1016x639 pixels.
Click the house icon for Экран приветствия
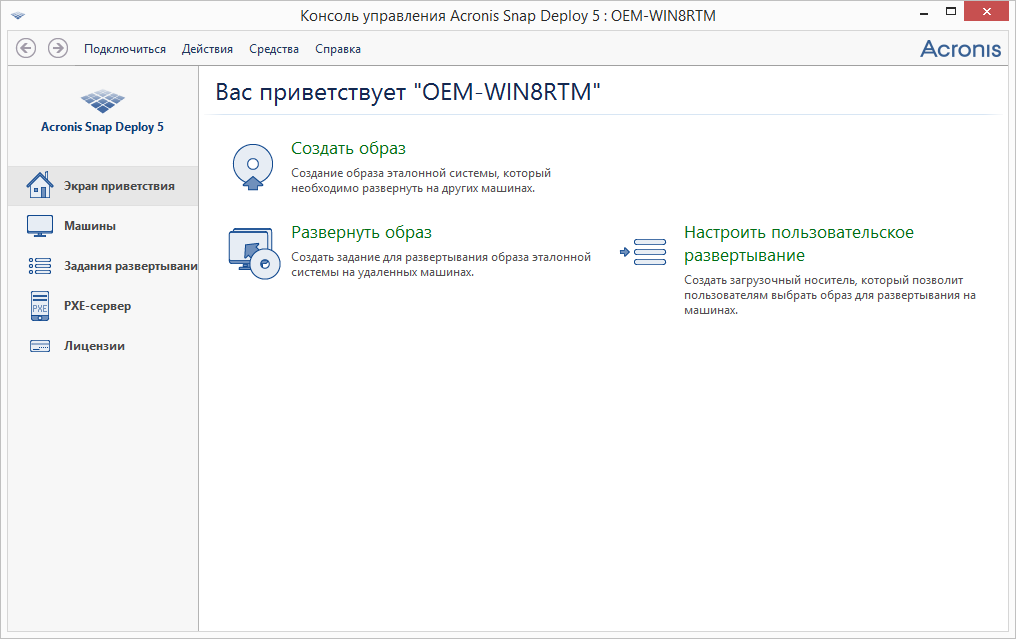[40, 185]
